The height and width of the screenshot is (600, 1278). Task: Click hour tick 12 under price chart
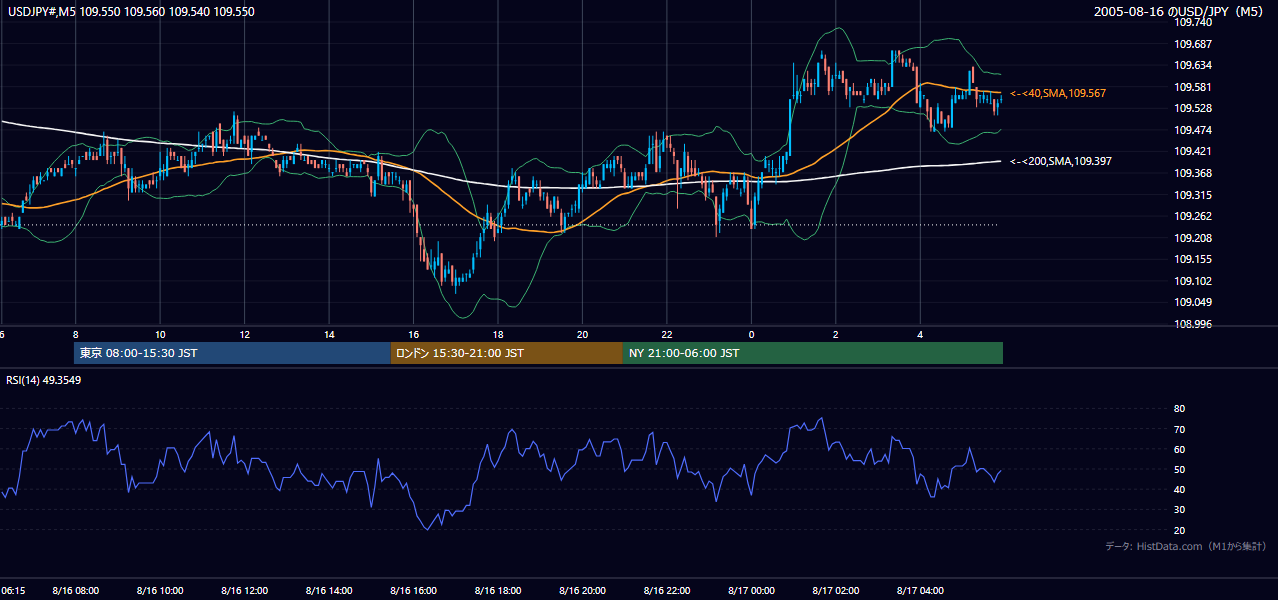point(244,335)
